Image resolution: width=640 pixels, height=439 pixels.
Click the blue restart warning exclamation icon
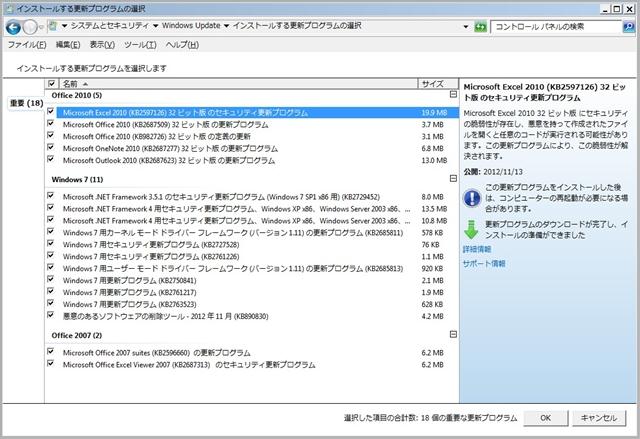click(x=472, y=198)
